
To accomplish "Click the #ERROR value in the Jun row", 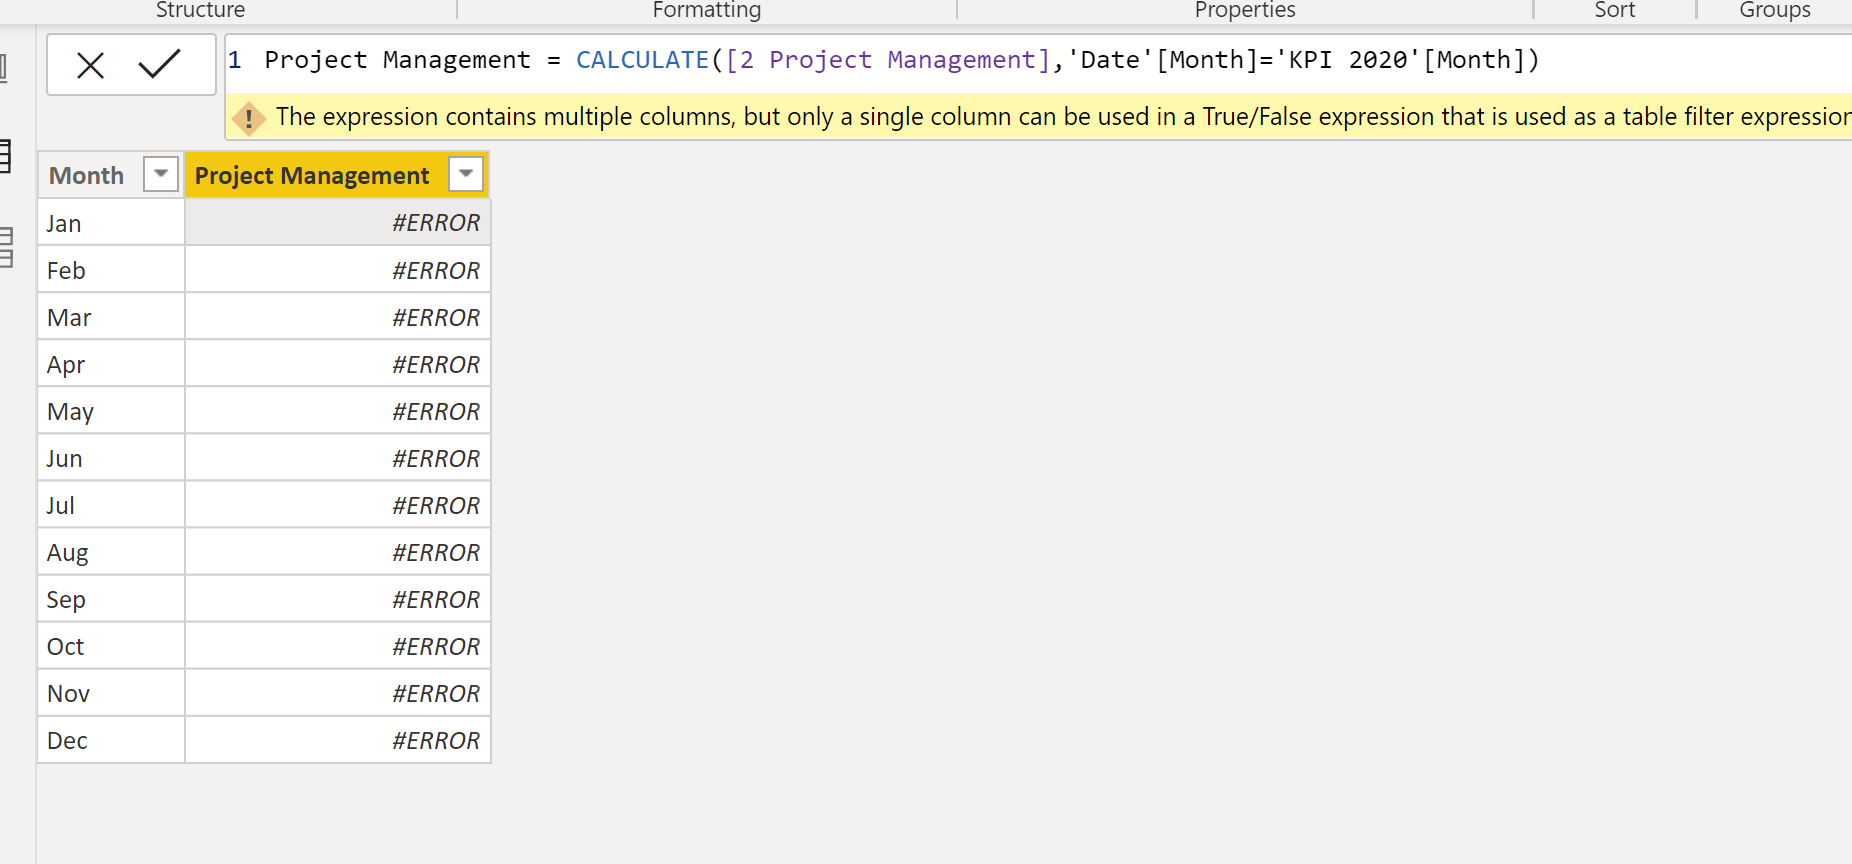I will (436, 458).
